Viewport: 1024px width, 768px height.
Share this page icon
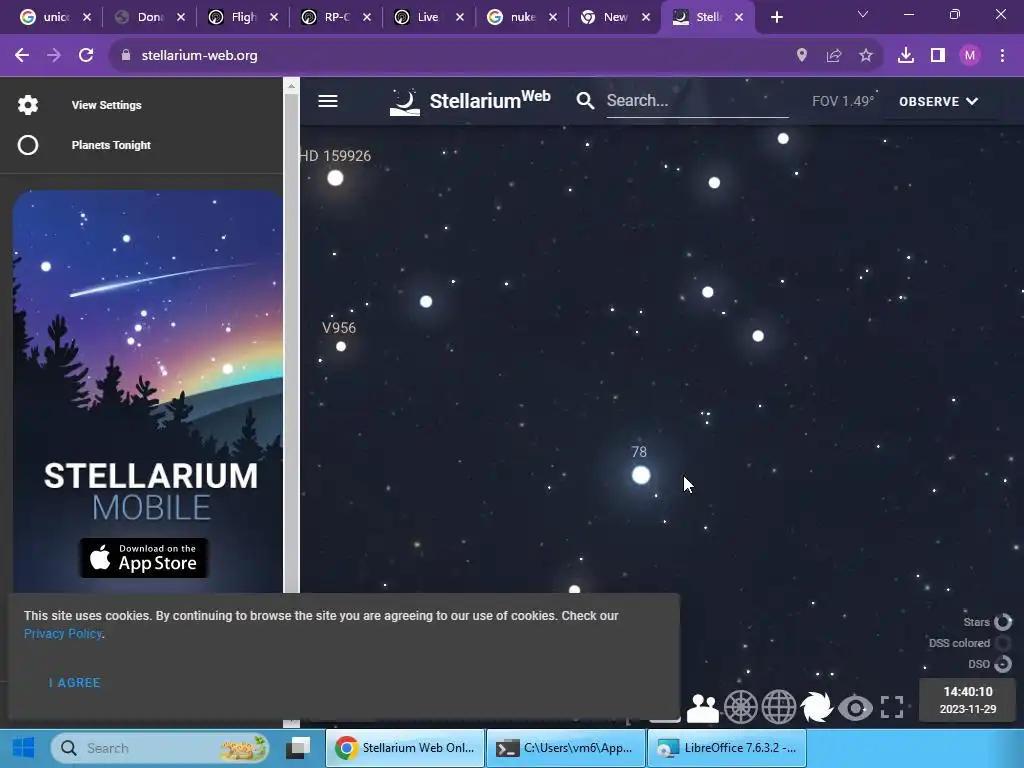[x=834, y=56]
